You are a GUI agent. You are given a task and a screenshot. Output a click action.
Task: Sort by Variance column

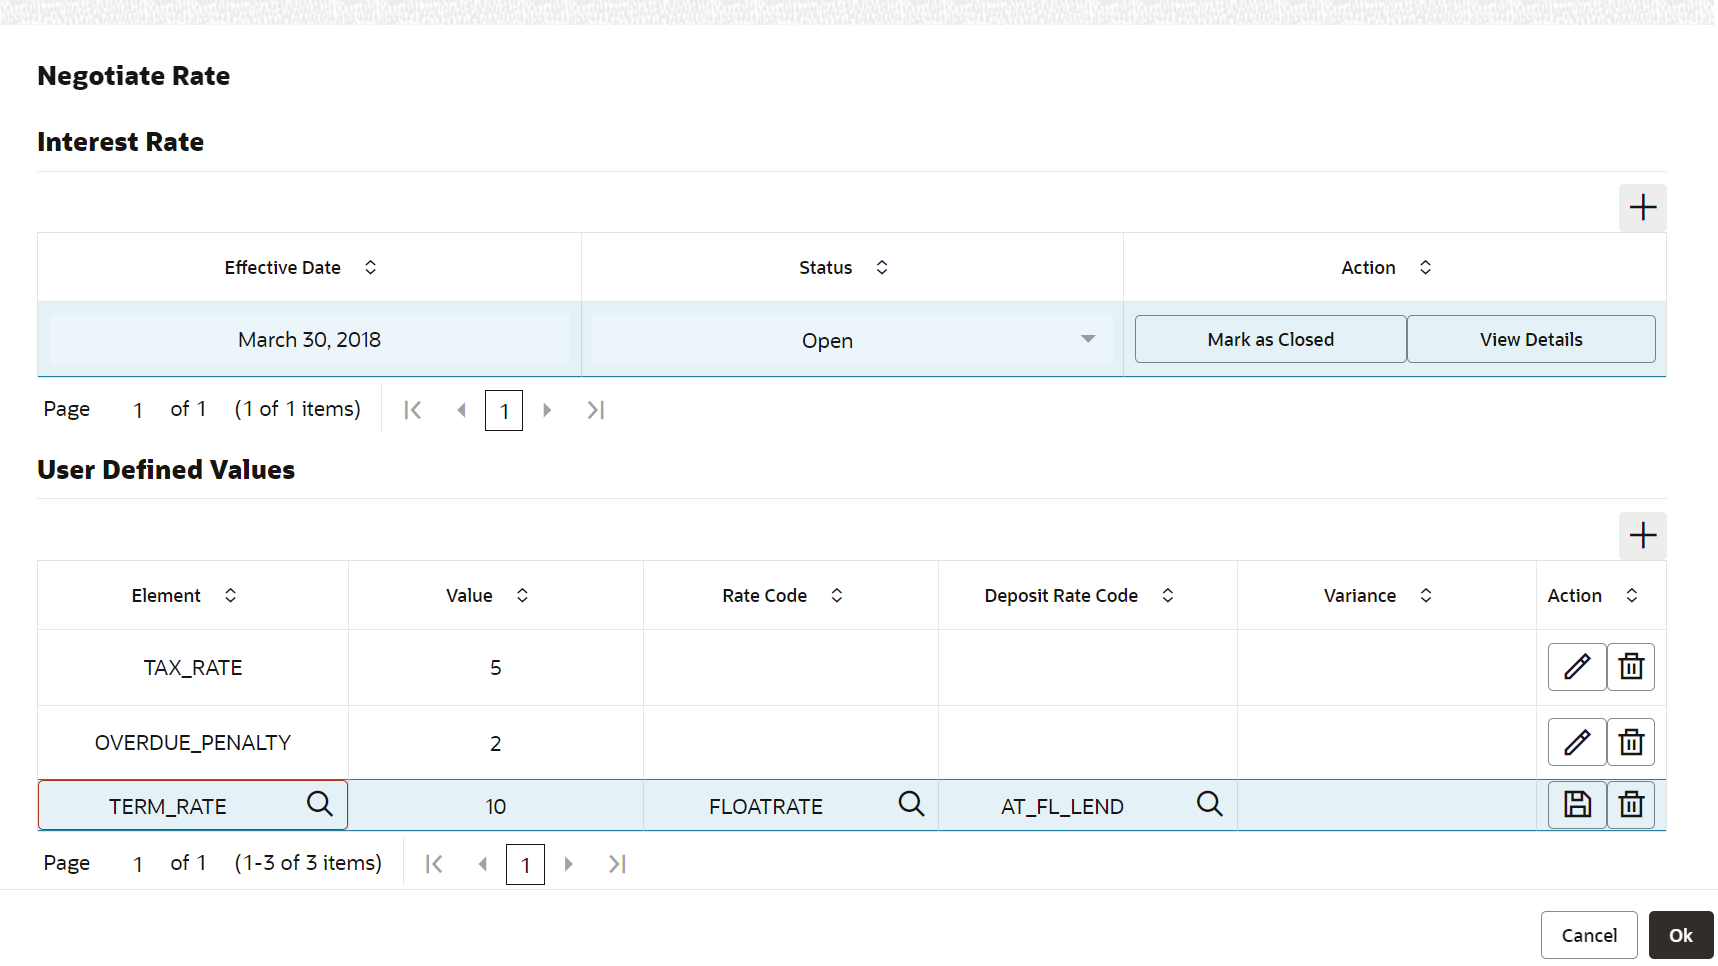(x=1426, y=596)
